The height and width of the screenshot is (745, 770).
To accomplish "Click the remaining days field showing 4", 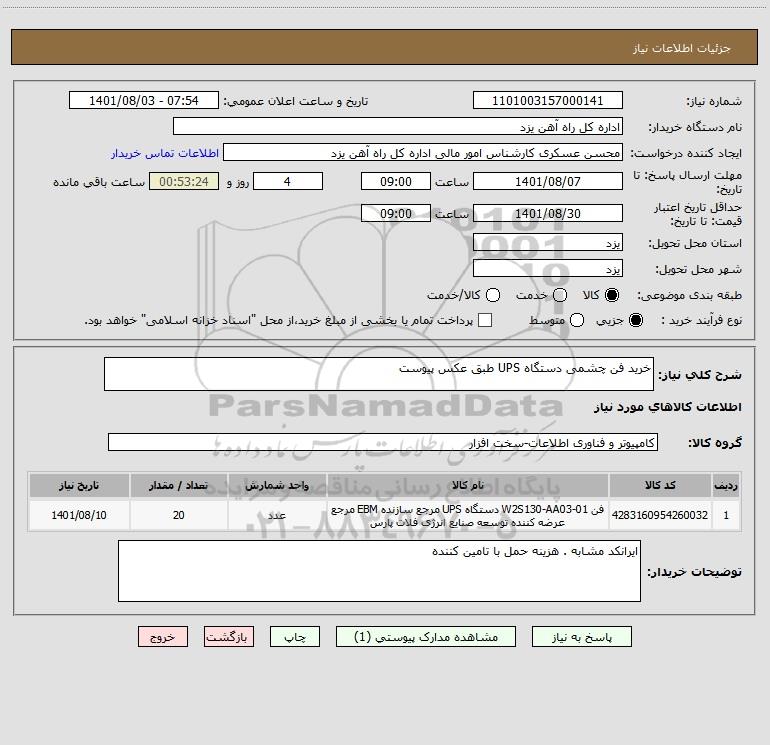I will click(288, 181).
